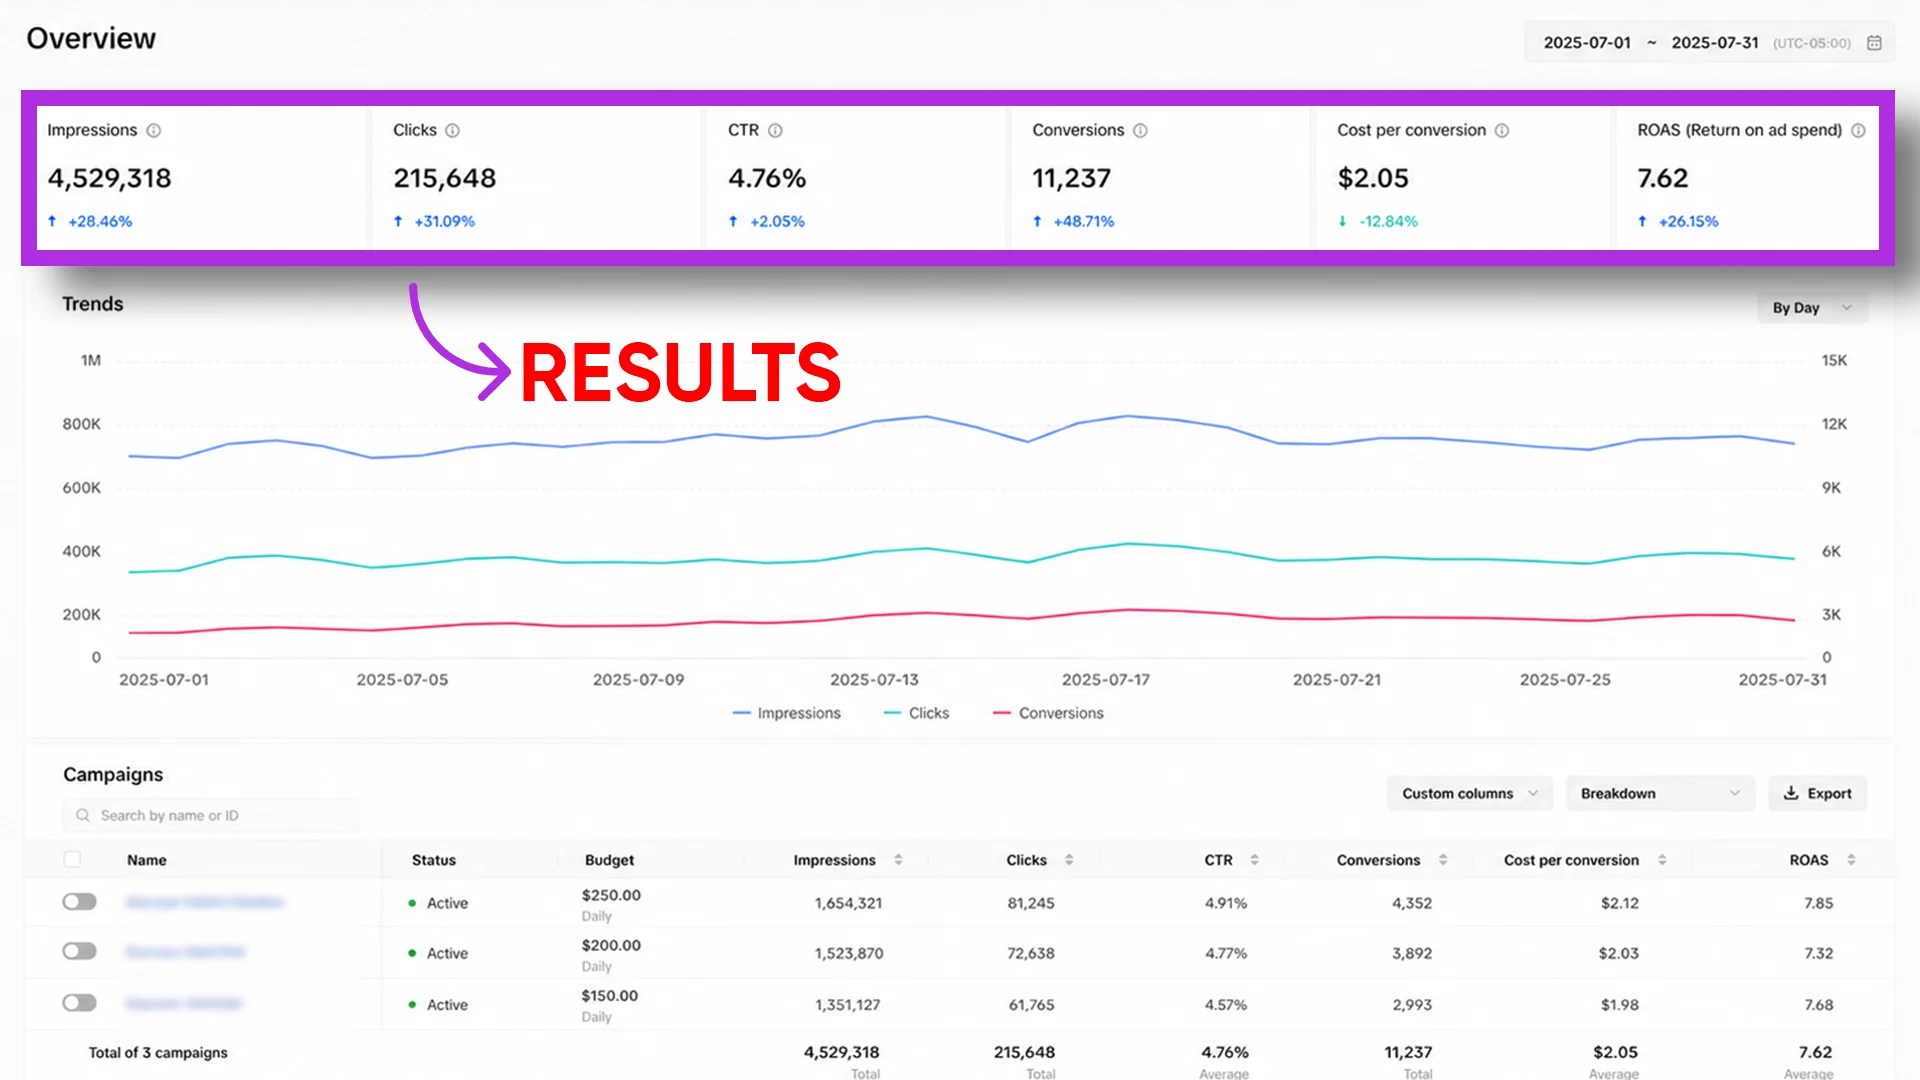
Task: Select the end date 2025-07-31
Action: point(1714,43)
